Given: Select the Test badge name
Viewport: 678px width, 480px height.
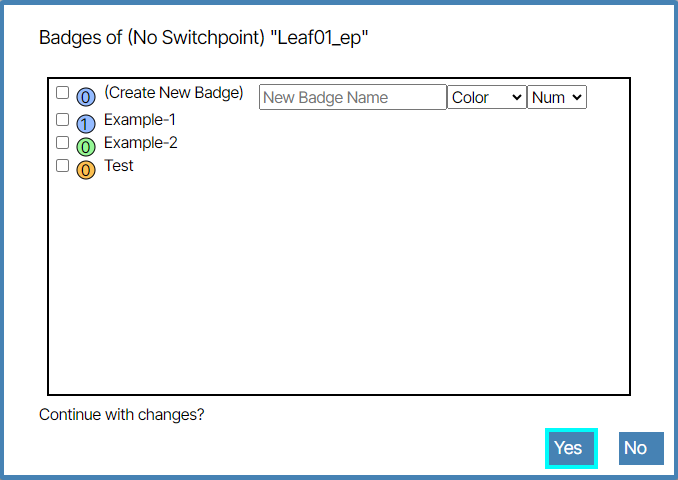Looking at the screenshot, I should coord(119,166).
